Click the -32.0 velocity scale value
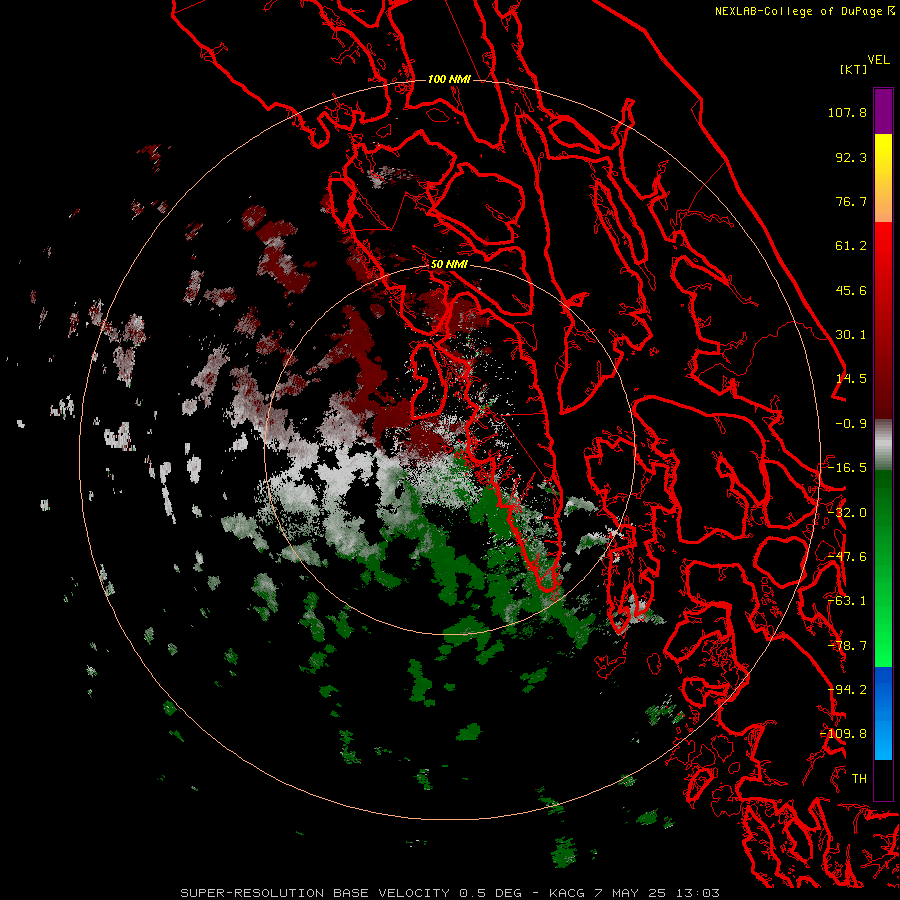The image size is (900, 900). 847,513
